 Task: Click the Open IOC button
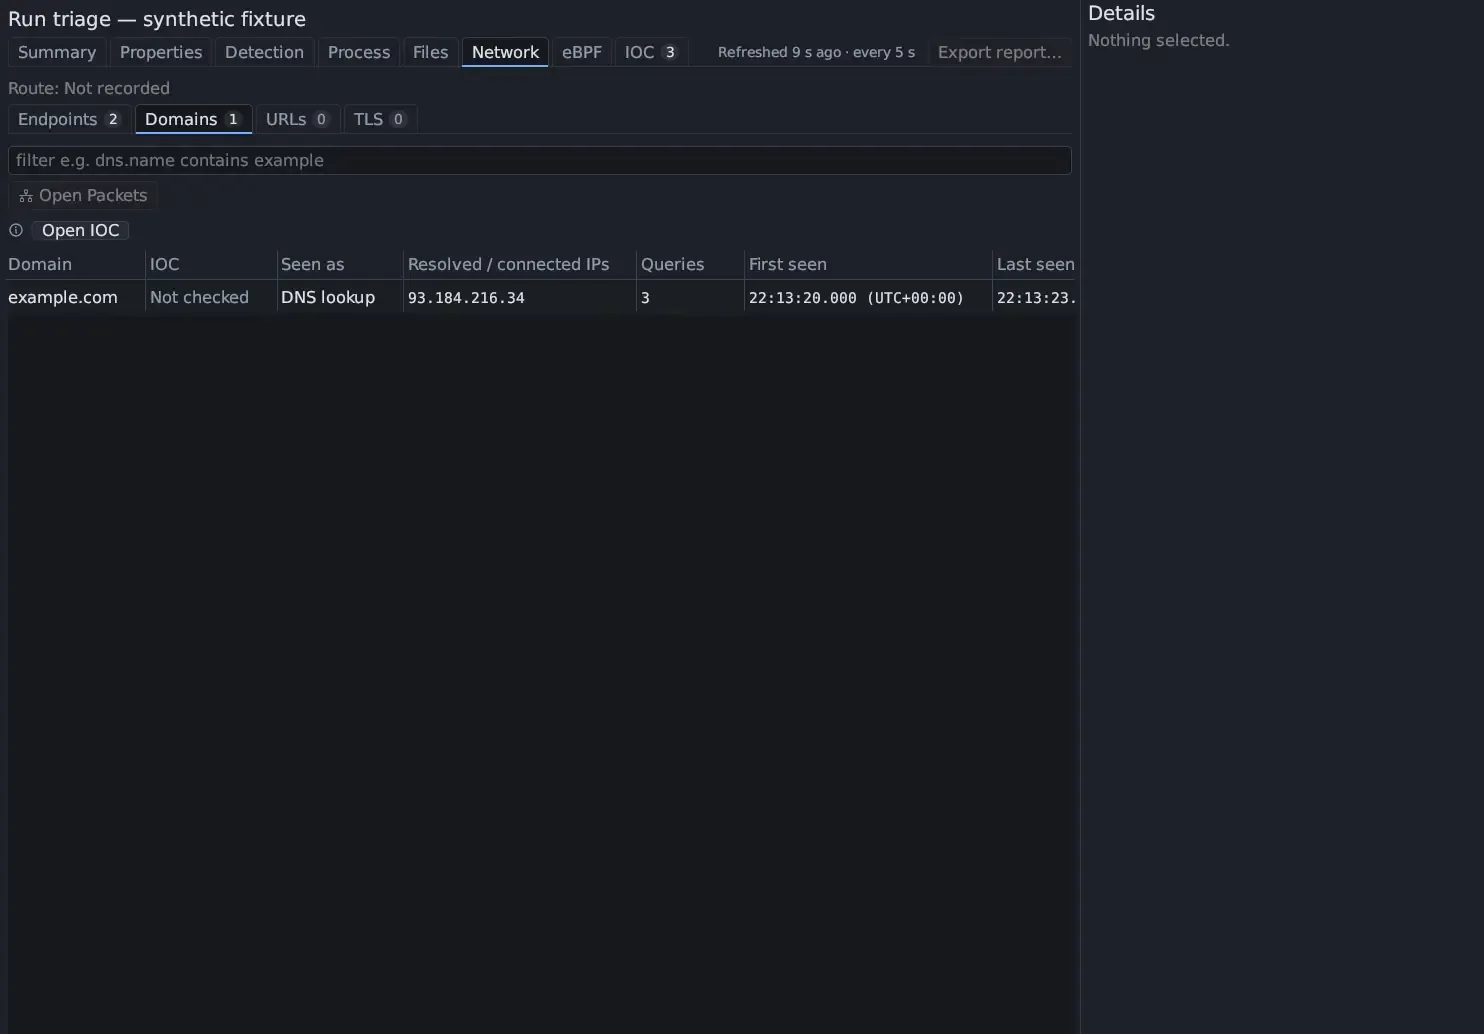pos(81,230)
